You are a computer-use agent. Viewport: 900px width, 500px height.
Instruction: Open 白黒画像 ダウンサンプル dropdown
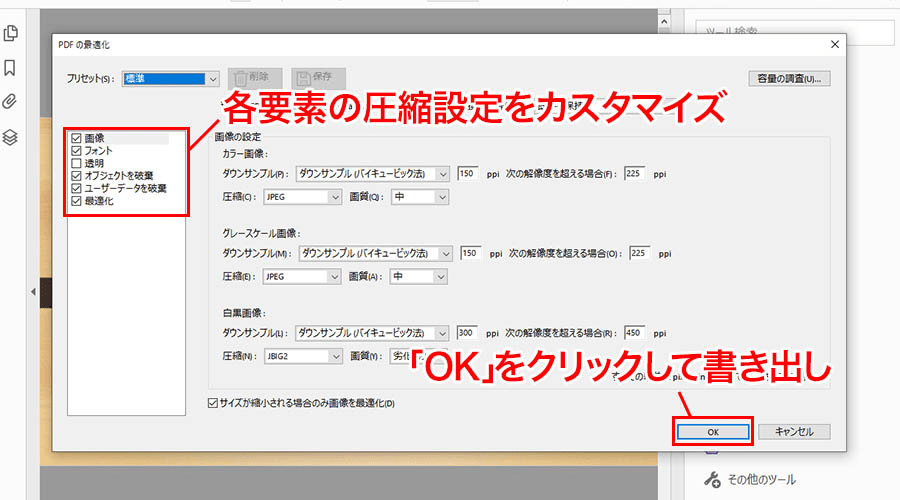372,333
